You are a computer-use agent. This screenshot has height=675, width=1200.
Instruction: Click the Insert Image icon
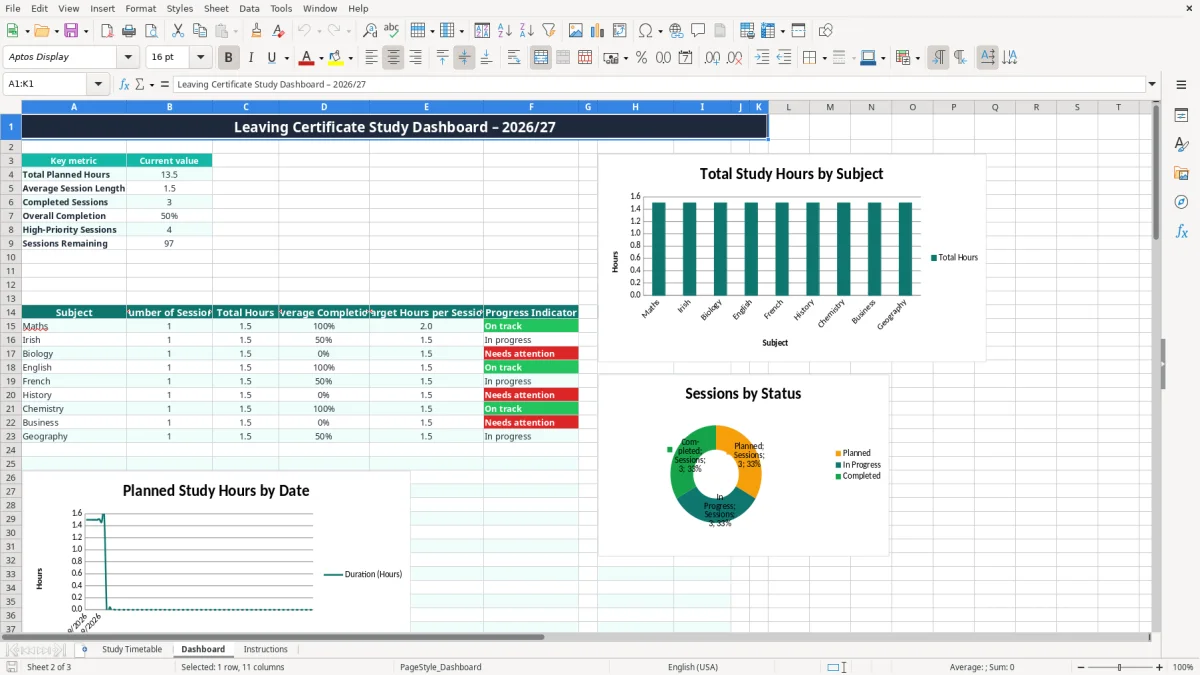tap(576, 31)
